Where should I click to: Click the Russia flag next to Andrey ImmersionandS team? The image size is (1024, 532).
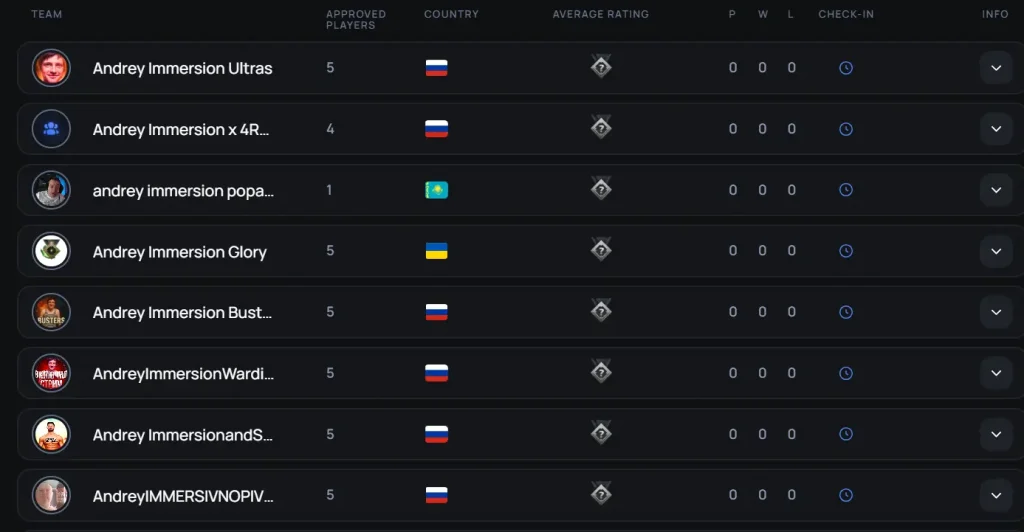436,434
